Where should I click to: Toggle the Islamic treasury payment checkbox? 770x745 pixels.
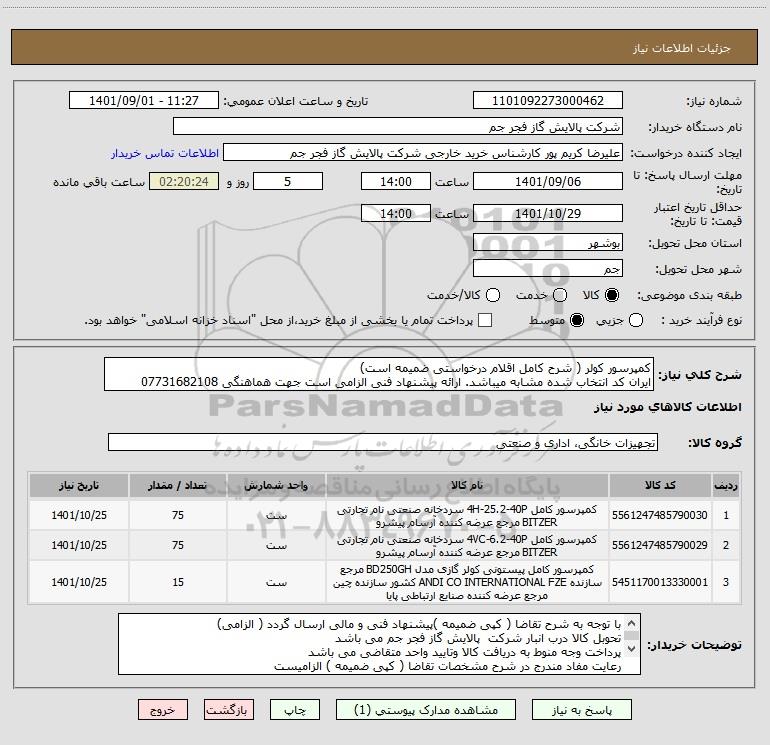pos(485,320)
